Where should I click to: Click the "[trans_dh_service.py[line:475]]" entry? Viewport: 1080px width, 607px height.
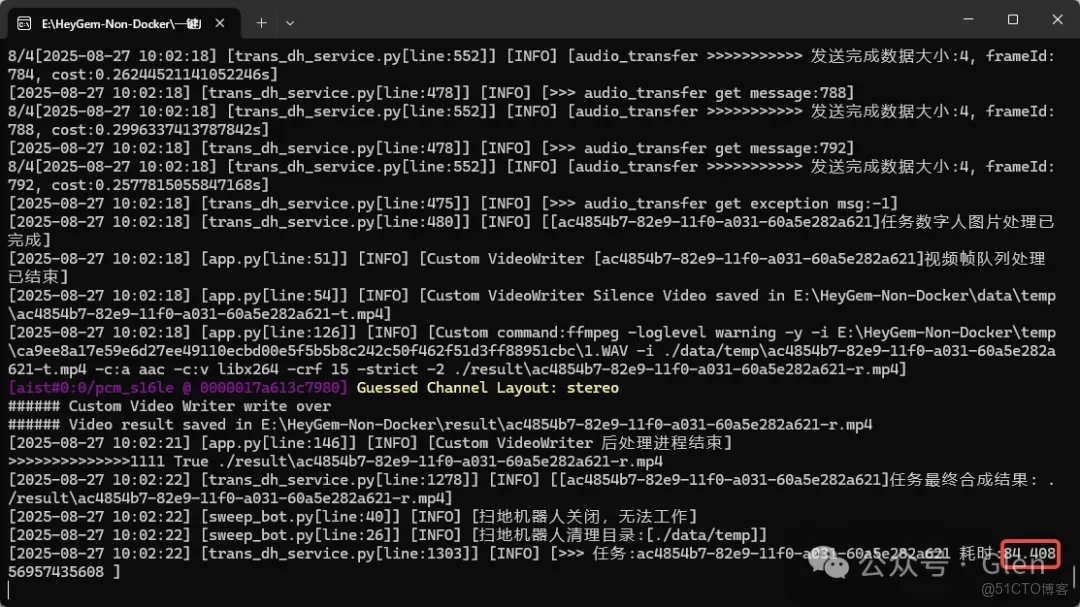click(335, 203)
